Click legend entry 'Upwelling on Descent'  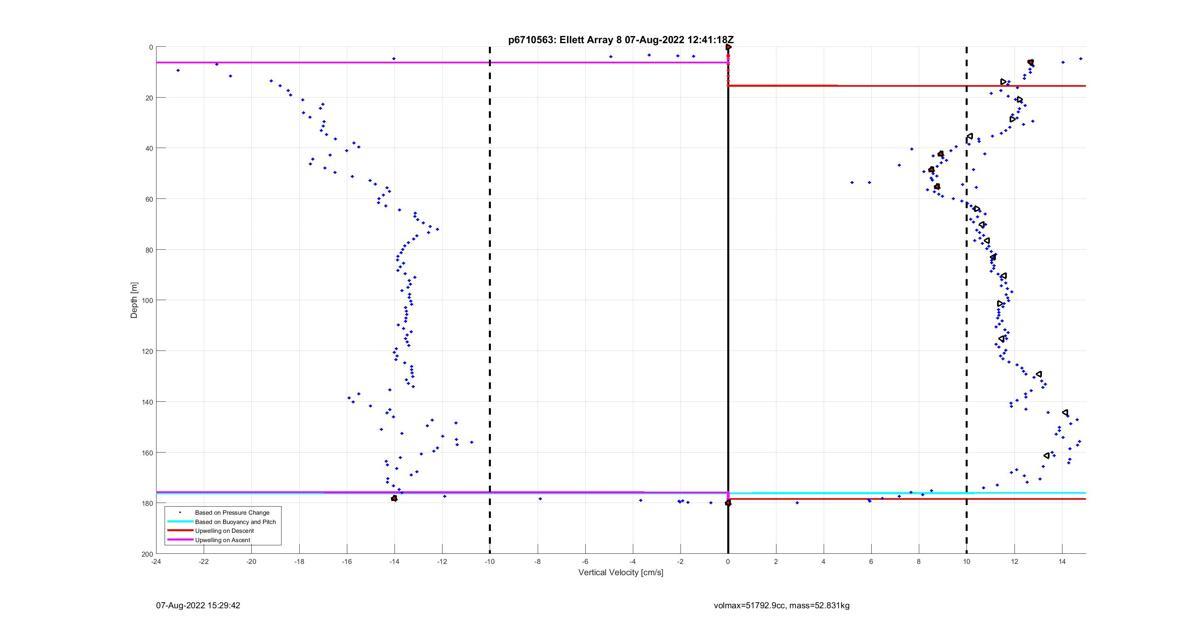(x=225, y=530)
